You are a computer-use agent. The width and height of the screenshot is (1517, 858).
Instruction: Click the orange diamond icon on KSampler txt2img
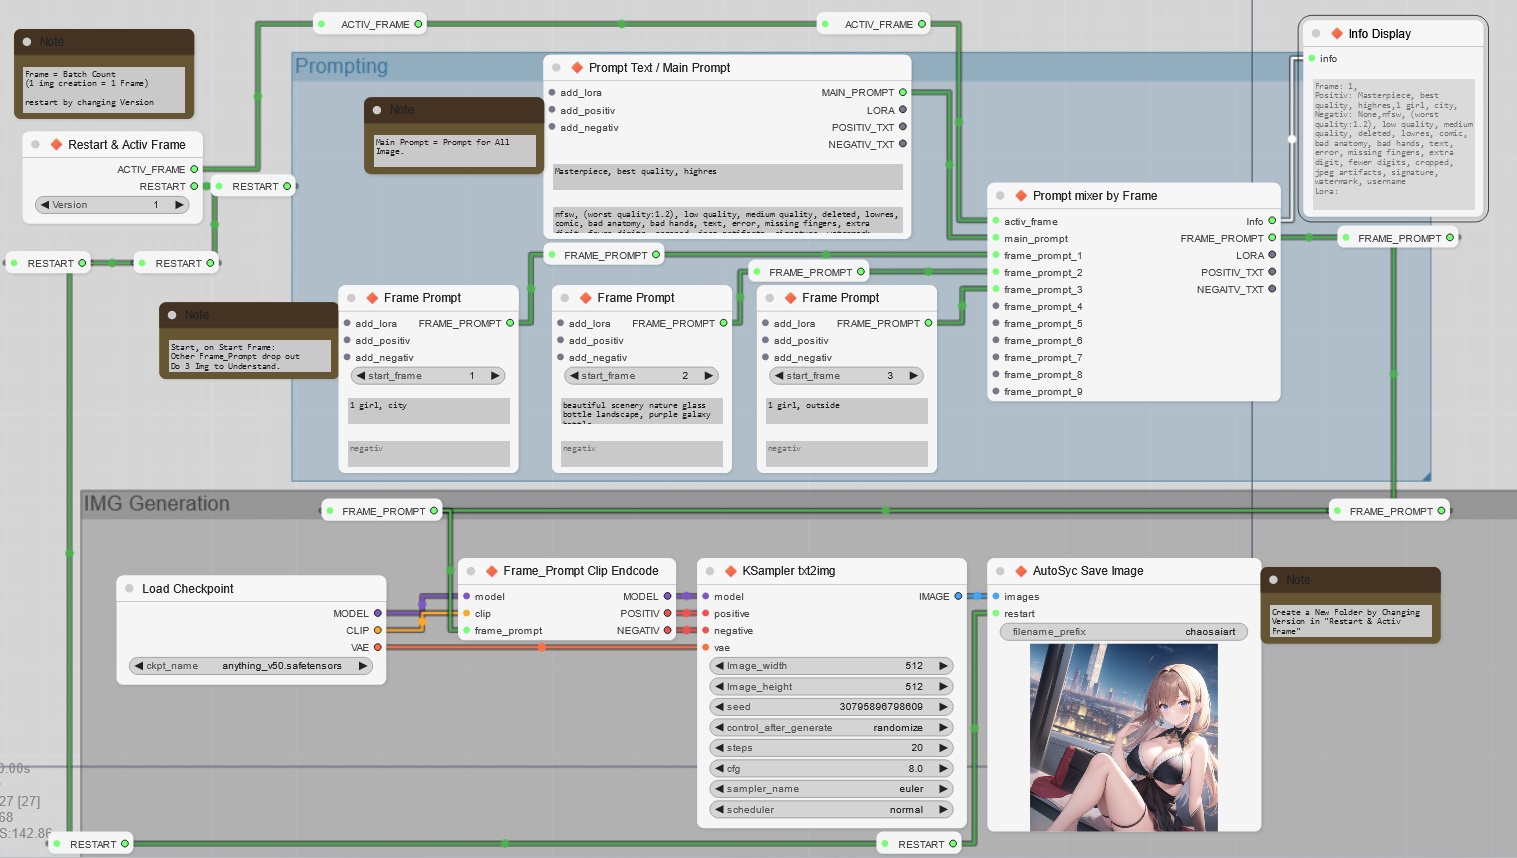[x=730, y=571]
